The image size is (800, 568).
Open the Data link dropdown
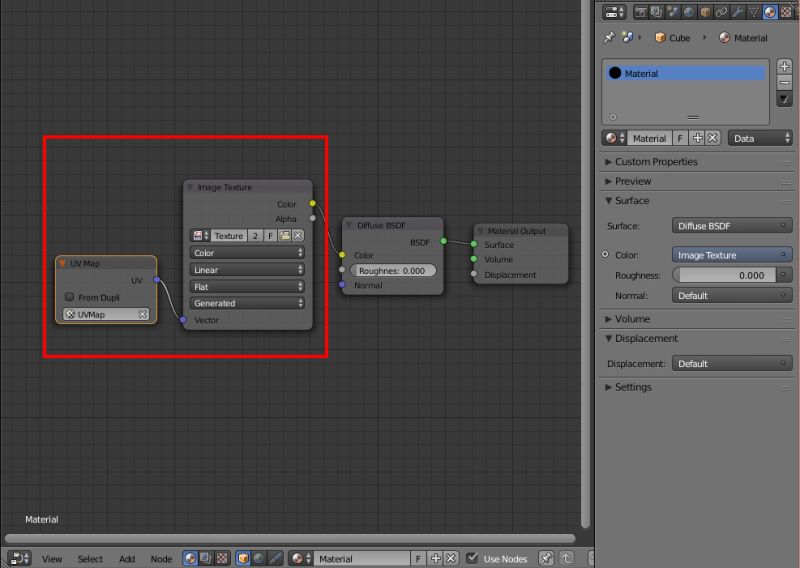pyautogui.click(x=760, y=138)
